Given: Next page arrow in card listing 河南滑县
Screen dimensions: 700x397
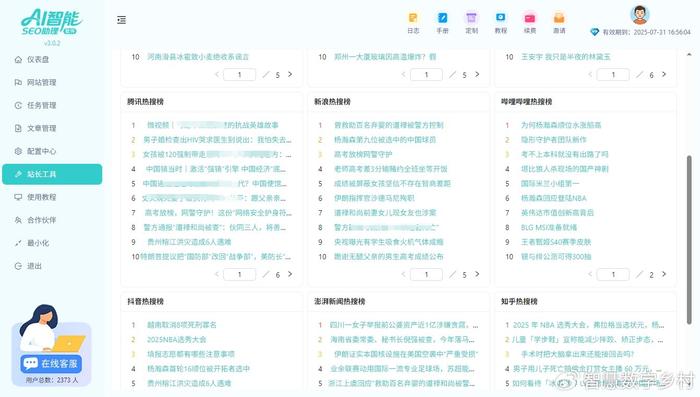Looking at the screenshot, I should 290,74.
